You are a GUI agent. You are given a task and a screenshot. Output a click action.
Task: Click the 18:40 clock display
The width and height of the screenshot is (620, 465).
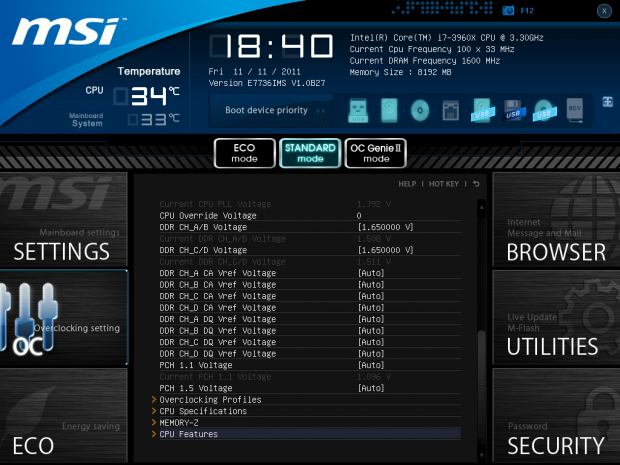point(271,46)
